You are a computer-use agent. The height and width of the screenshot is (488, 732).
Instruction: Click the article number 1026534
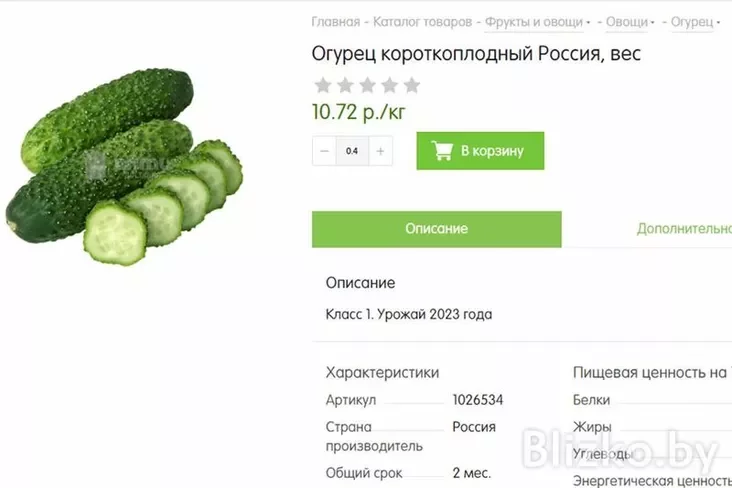point(478,400)
